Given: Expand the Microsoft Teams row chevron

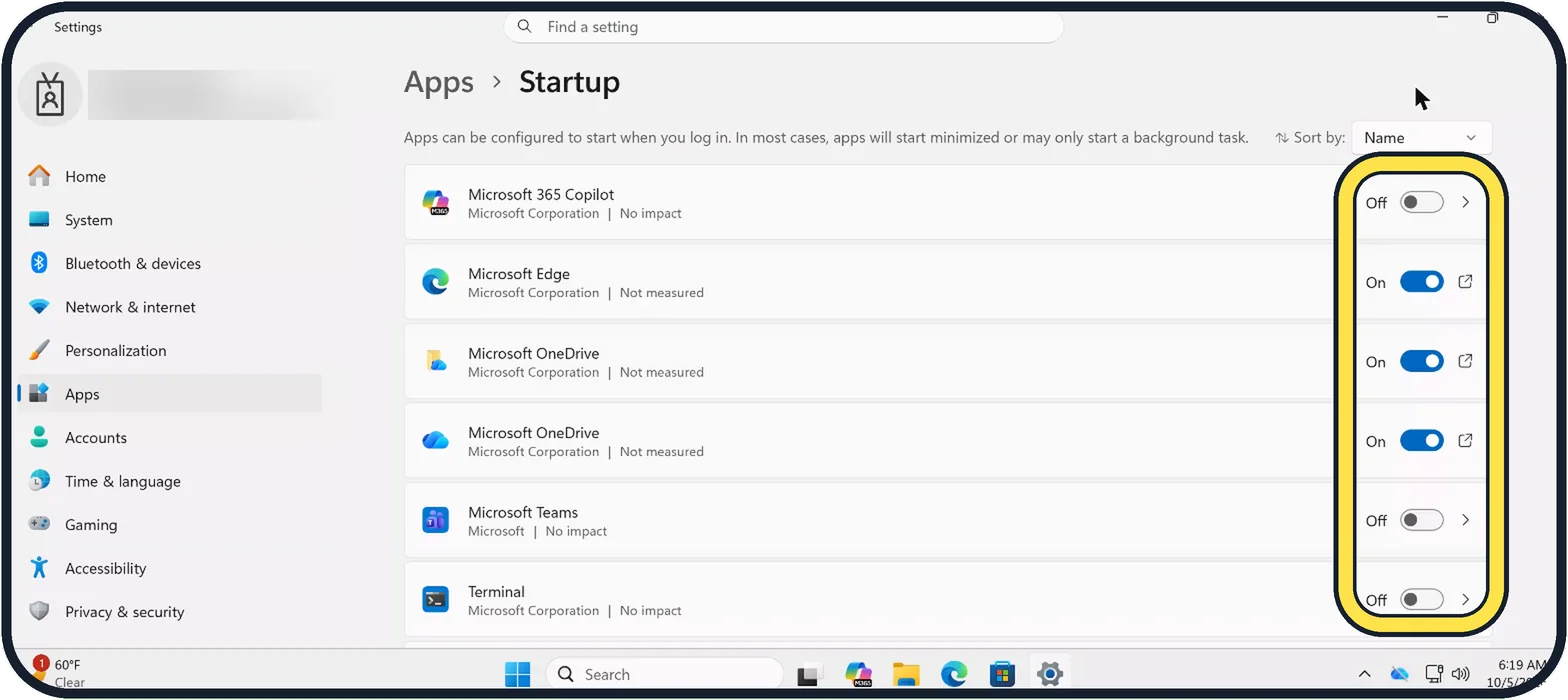Looking at the screenshot, I should [x=1466, y=520].
